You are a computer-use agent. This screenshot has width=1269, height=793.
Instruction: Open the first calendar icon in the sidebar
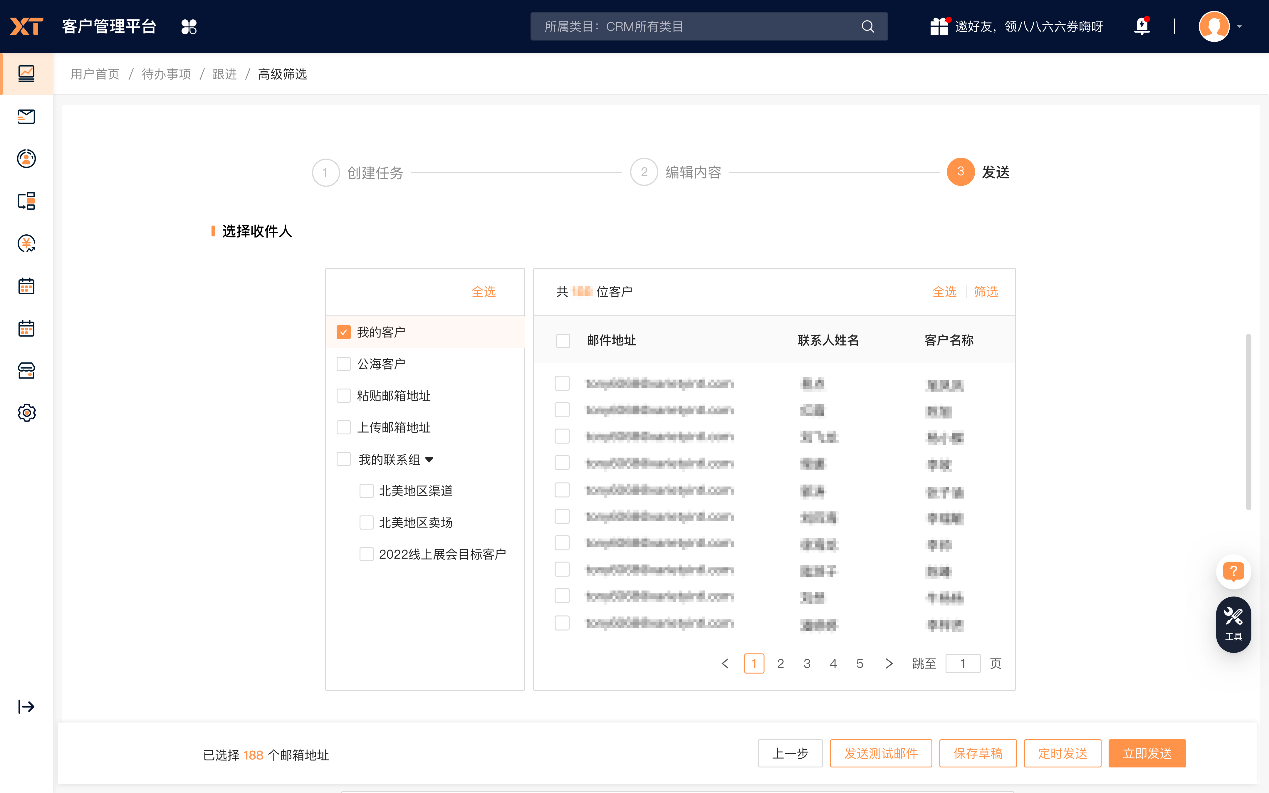coord(27,285)
